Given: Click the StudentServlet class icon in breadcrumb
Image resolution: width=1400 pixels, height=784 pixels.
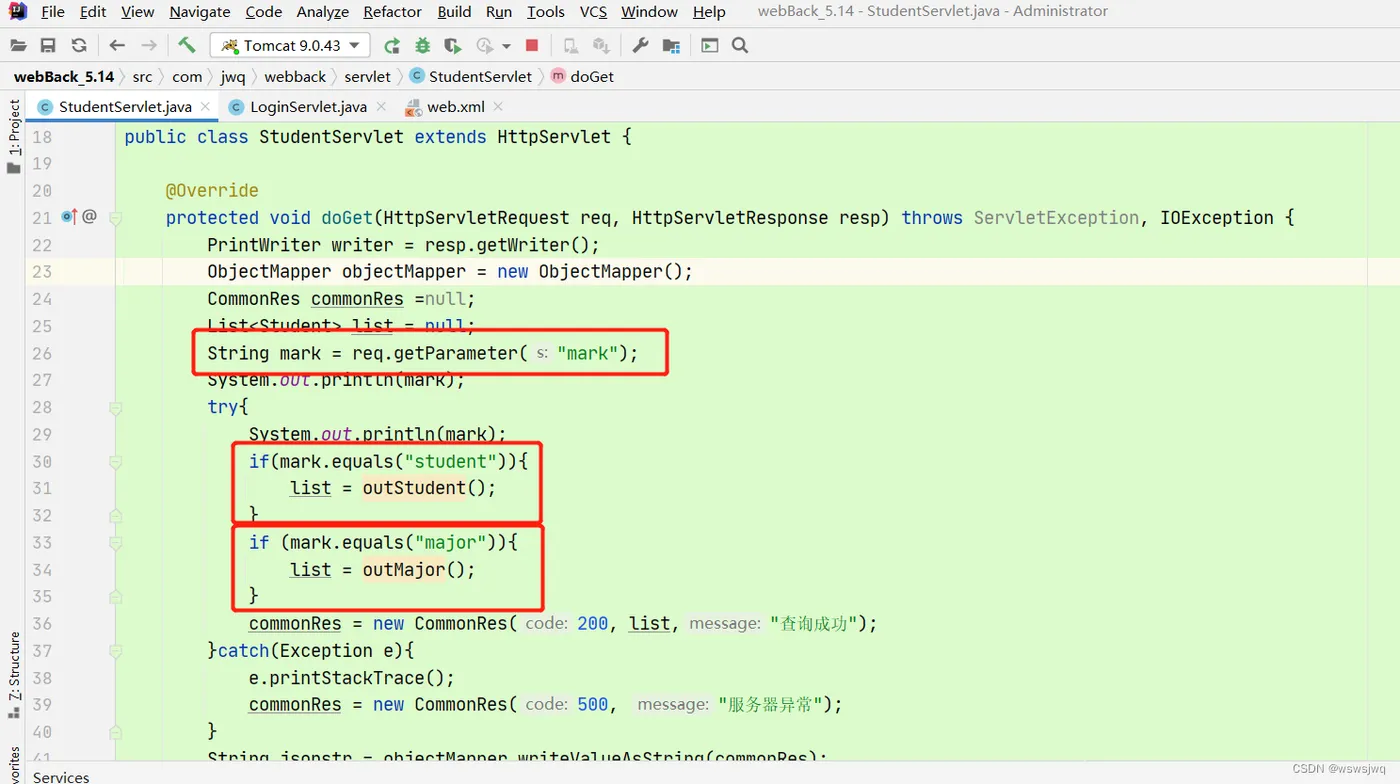Looking at the screenshot, I should (417, 76).
